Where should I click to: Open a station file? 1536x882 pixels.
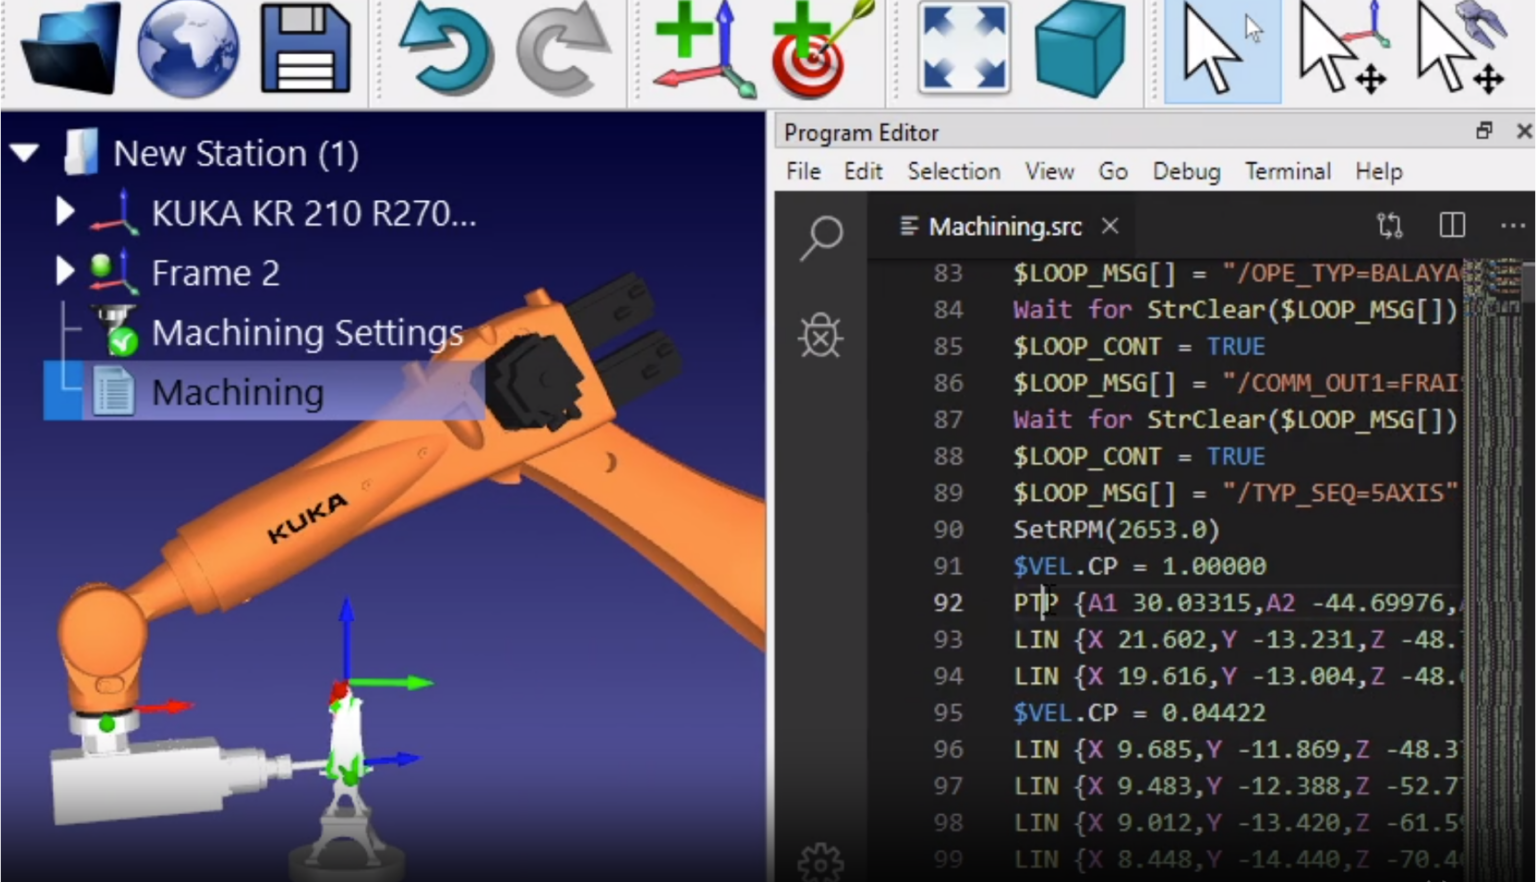(70, 48)
